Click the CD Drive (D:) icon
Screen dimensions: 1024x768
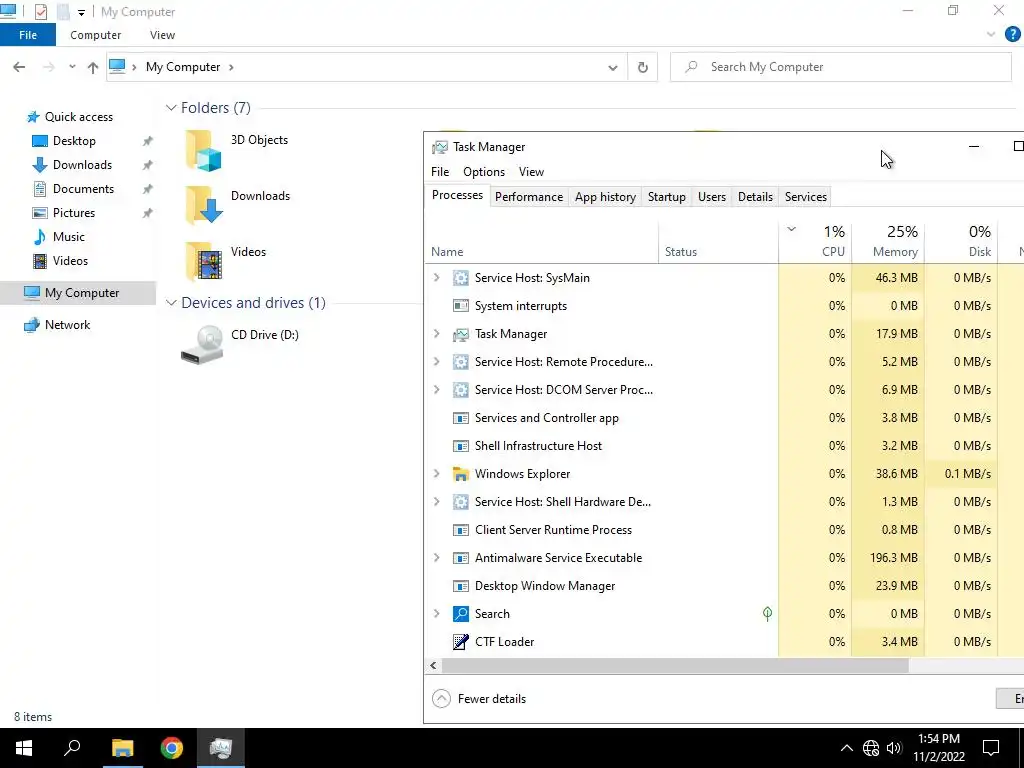point(202,345)
